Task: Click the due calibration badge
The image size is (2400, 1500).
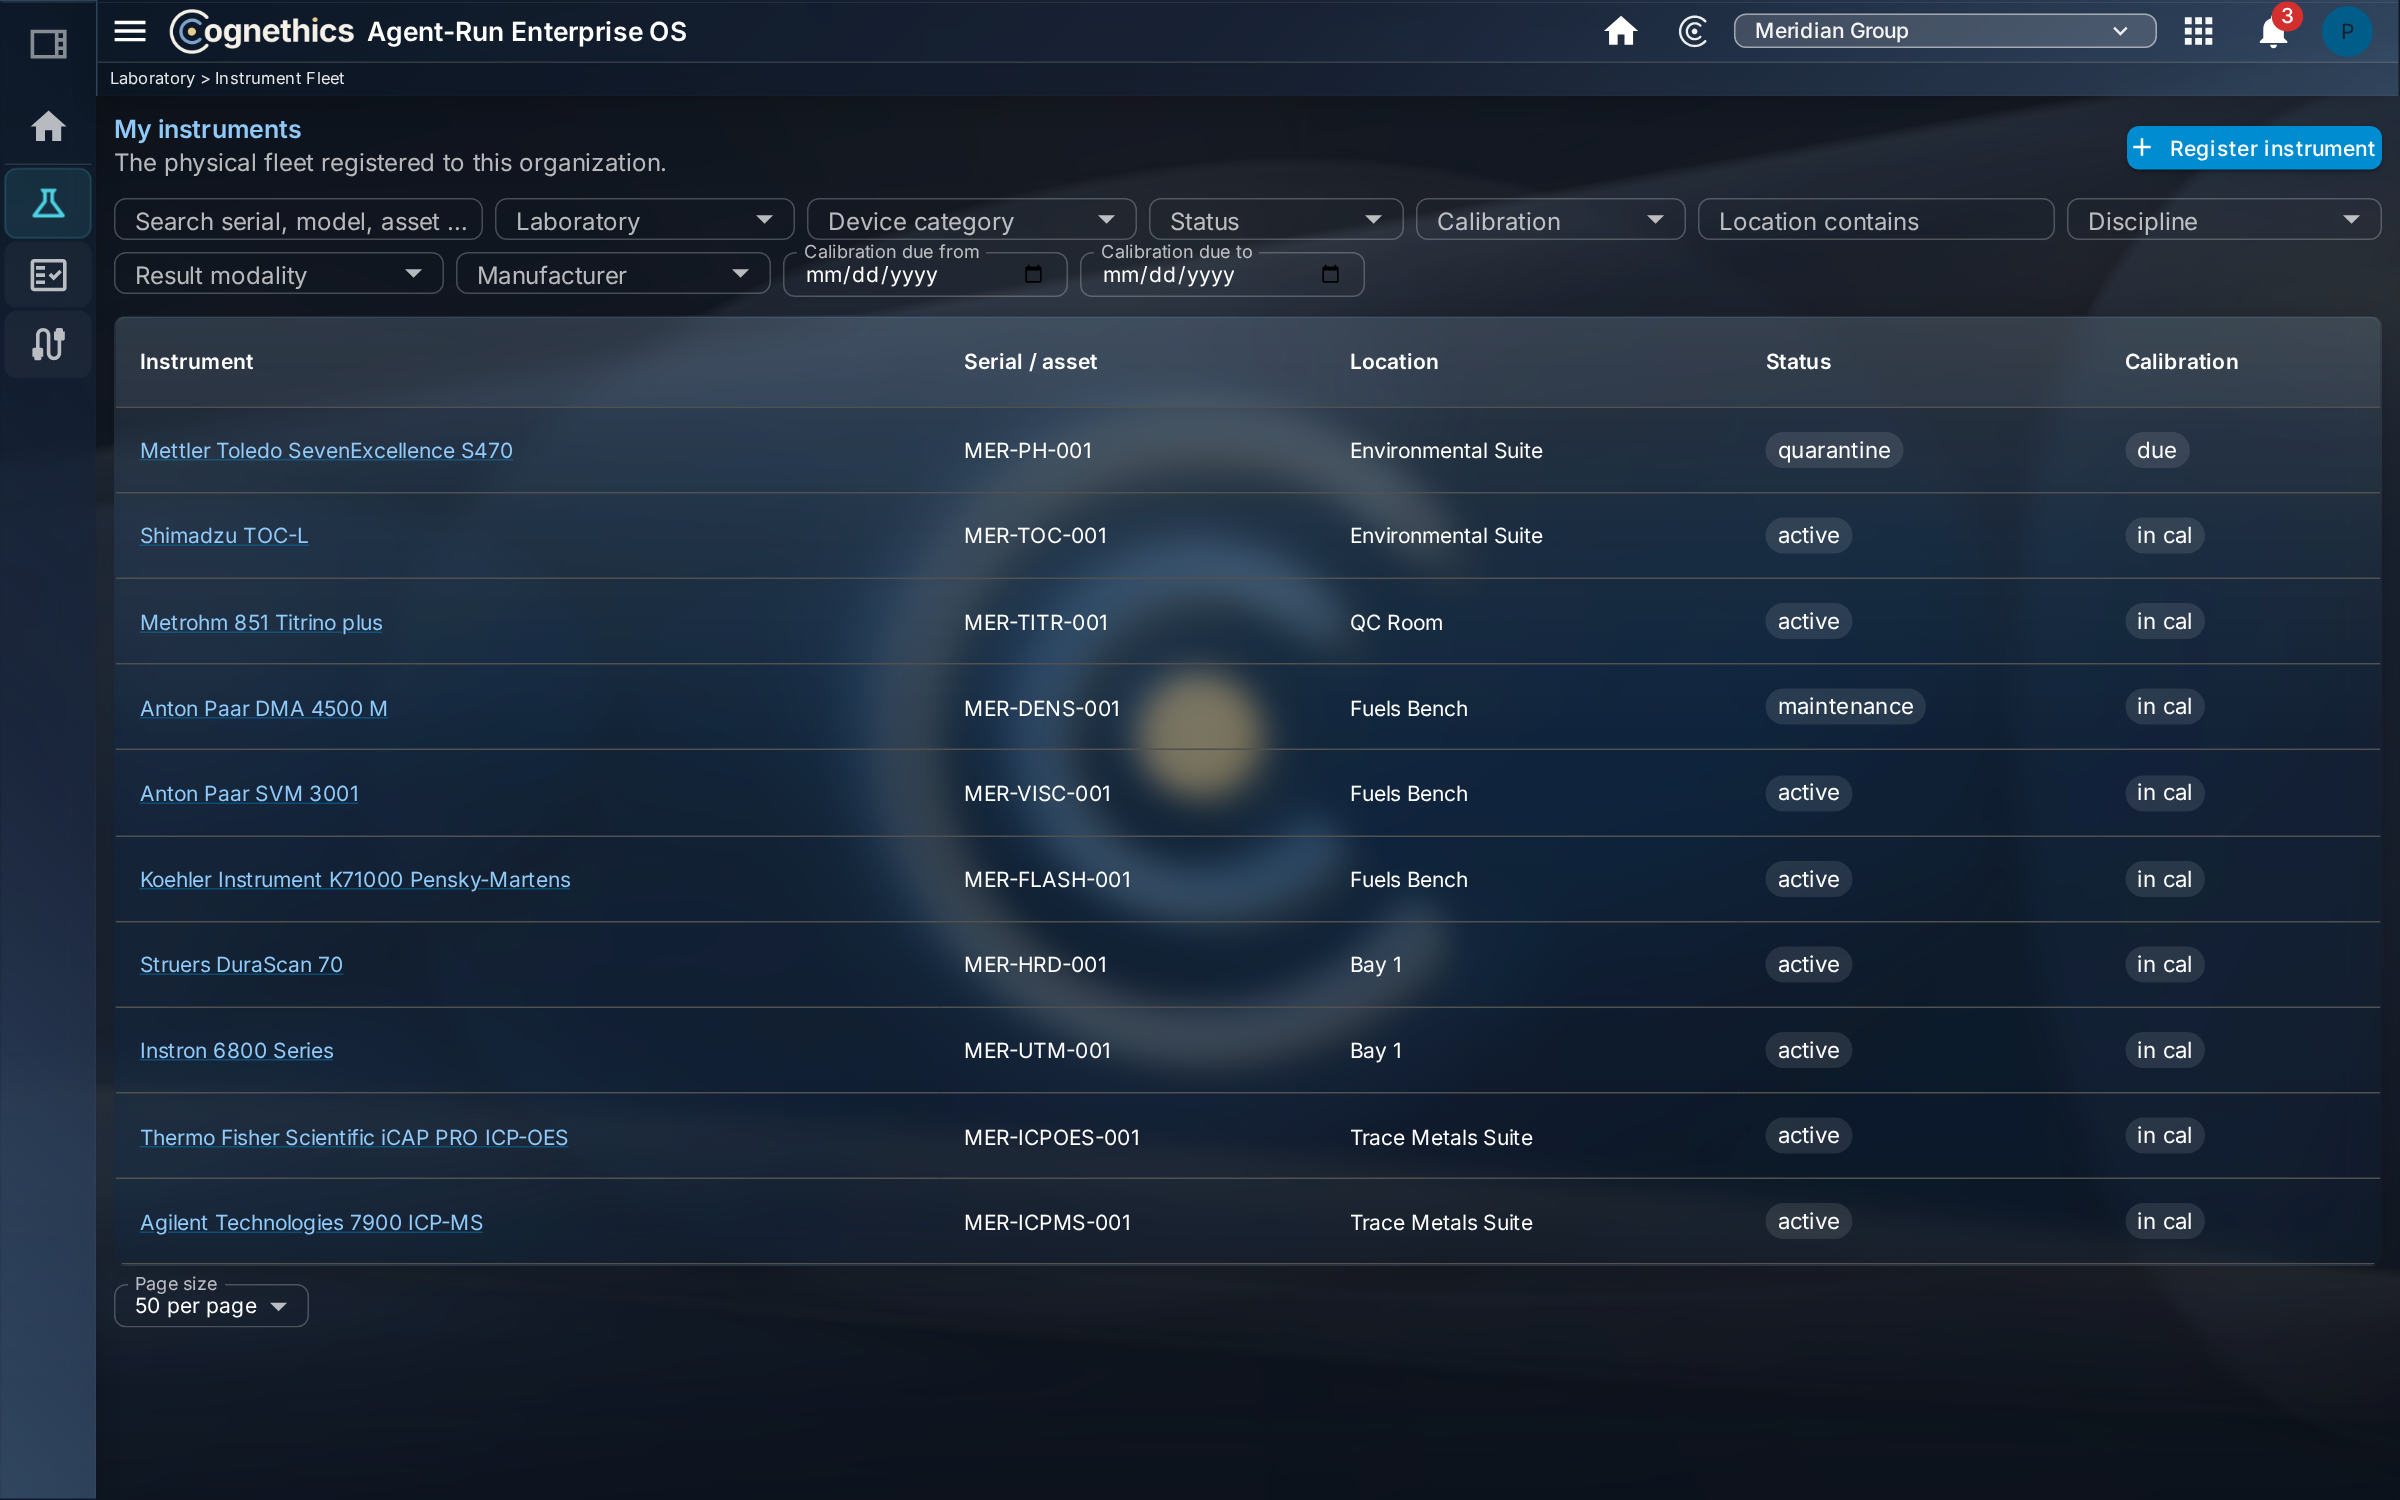Action: point(2156,450)
